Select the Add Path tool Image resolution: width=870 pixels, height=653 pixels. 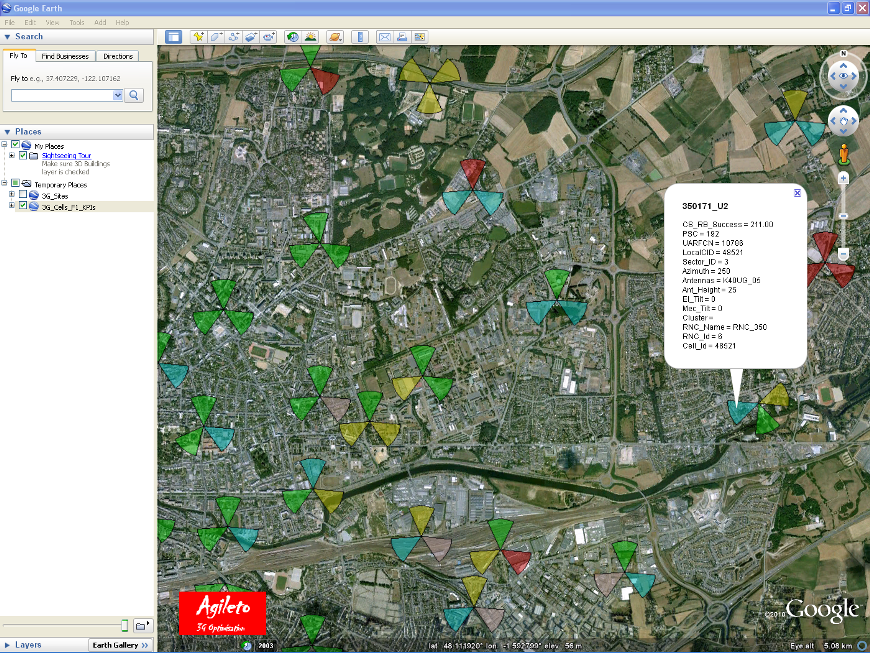tap(234, 37)
